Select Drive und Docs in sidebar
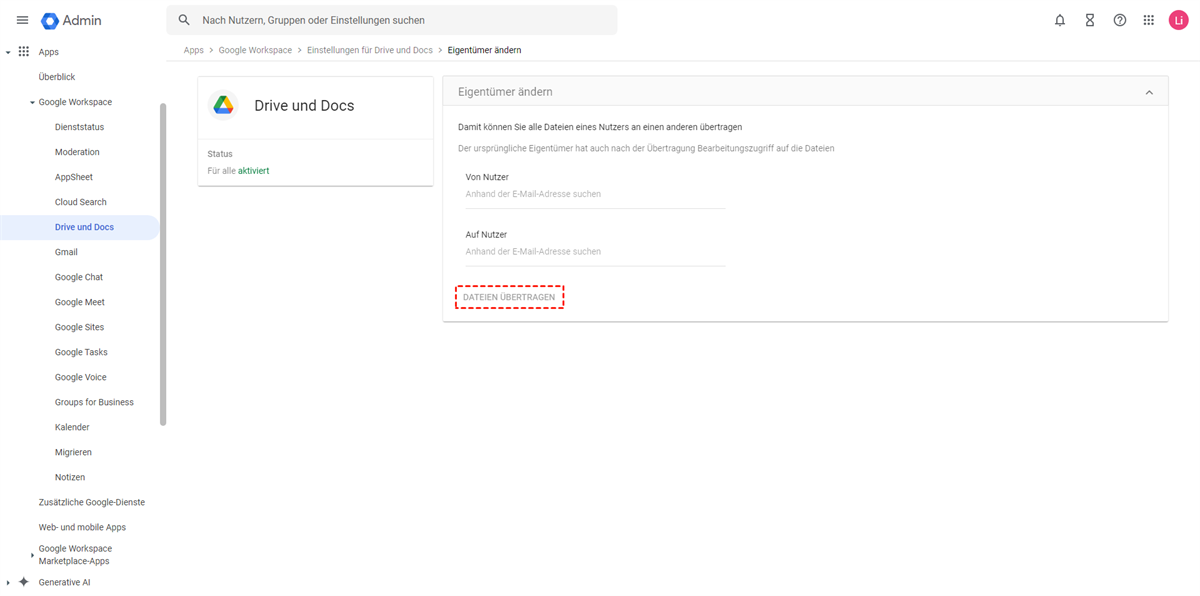Screen dimensions: 1200x596 (x=80, y=227)
